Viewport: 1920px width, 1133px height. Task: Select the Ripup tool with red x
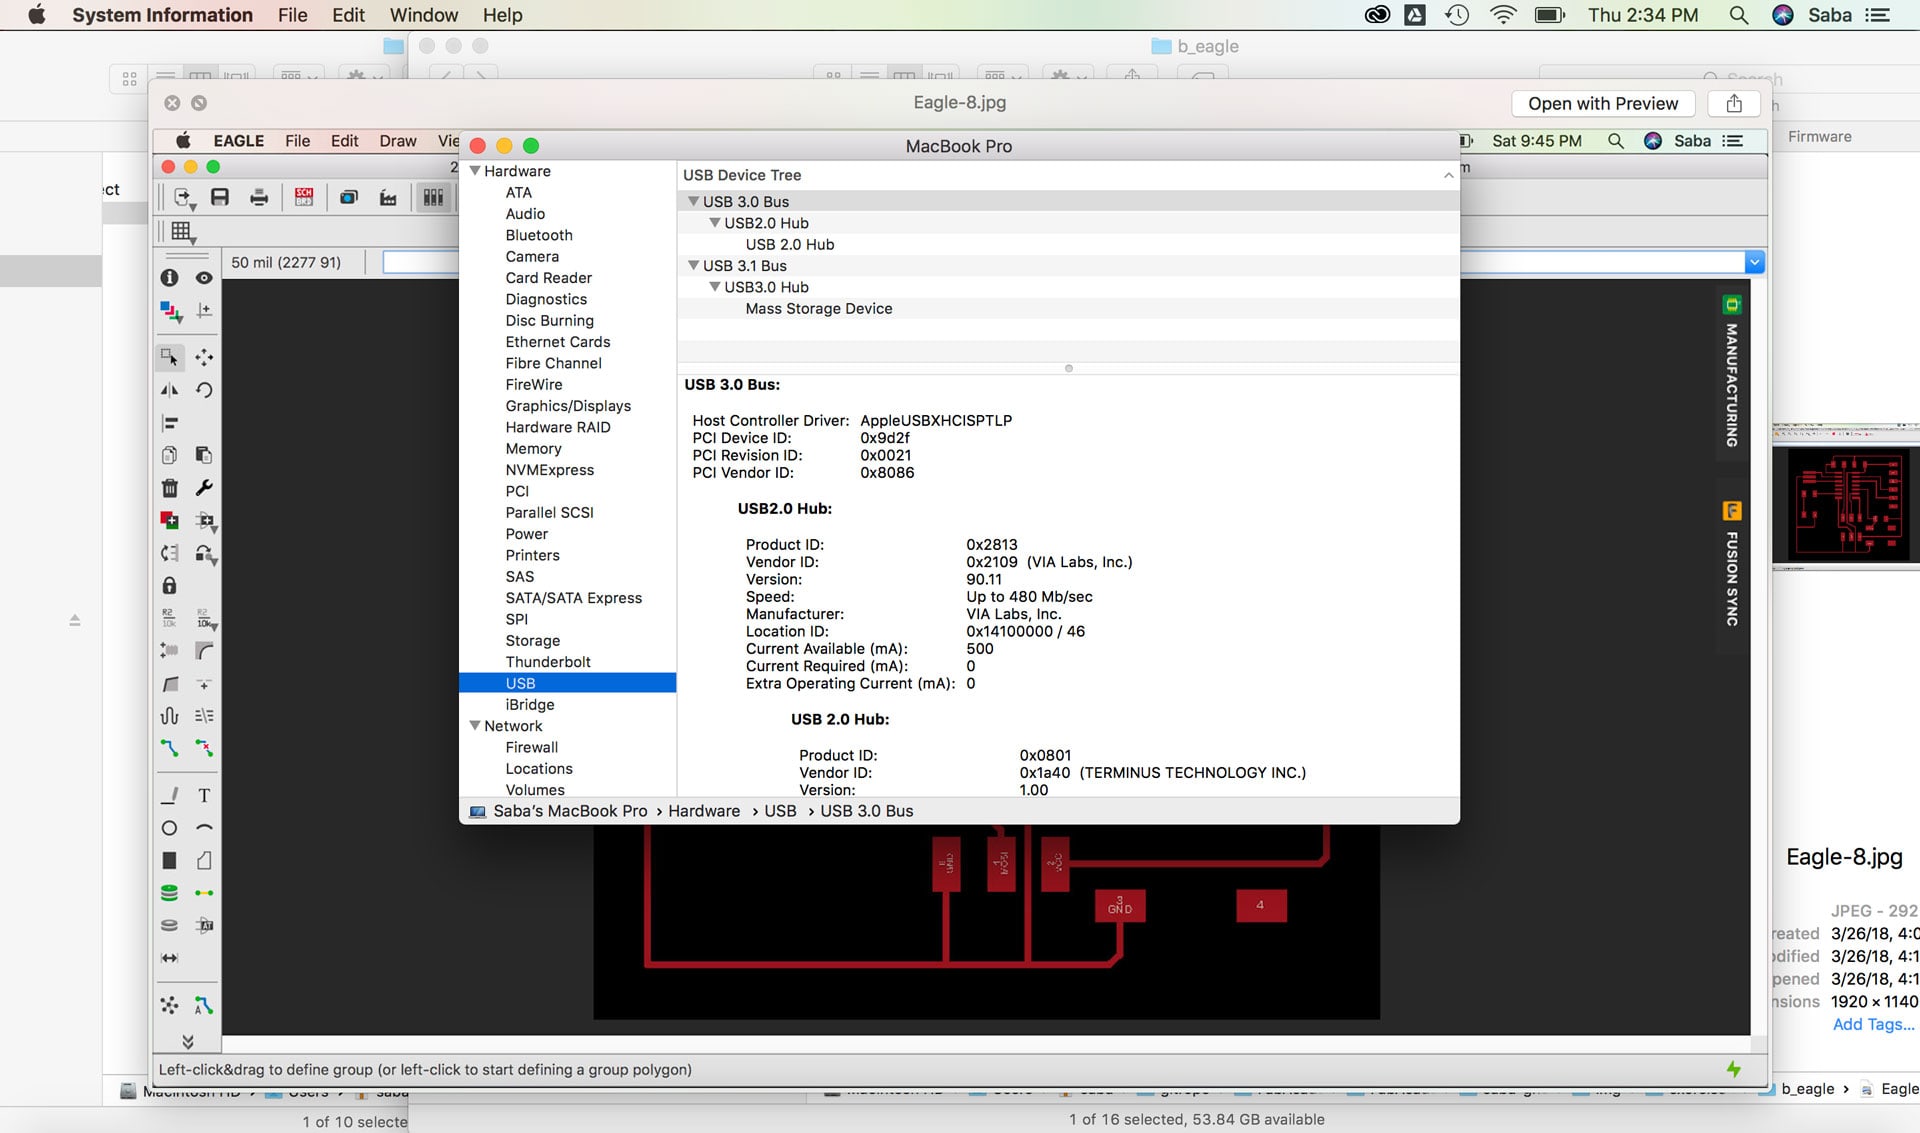coord(204,748)
